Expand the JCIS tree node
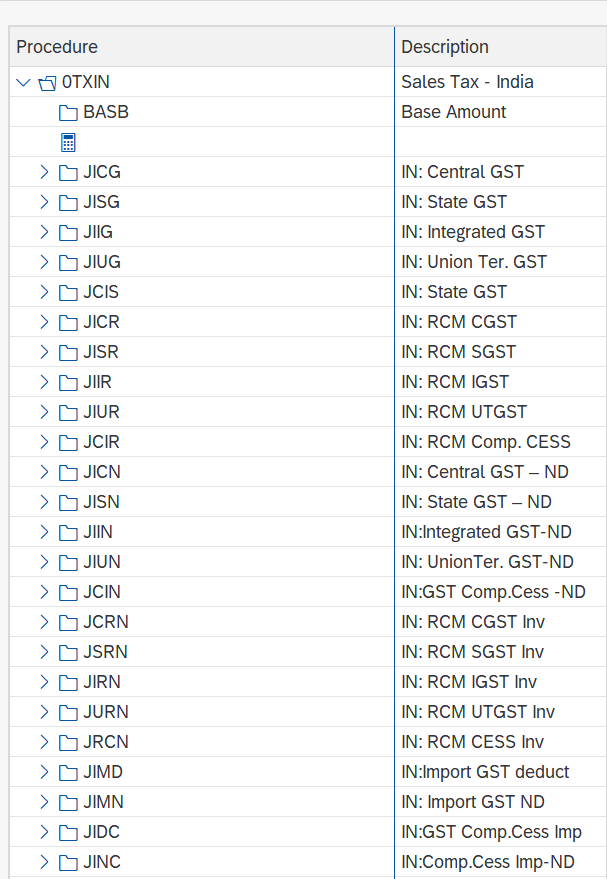Viewport: 607px width, 879px height. 45,292
